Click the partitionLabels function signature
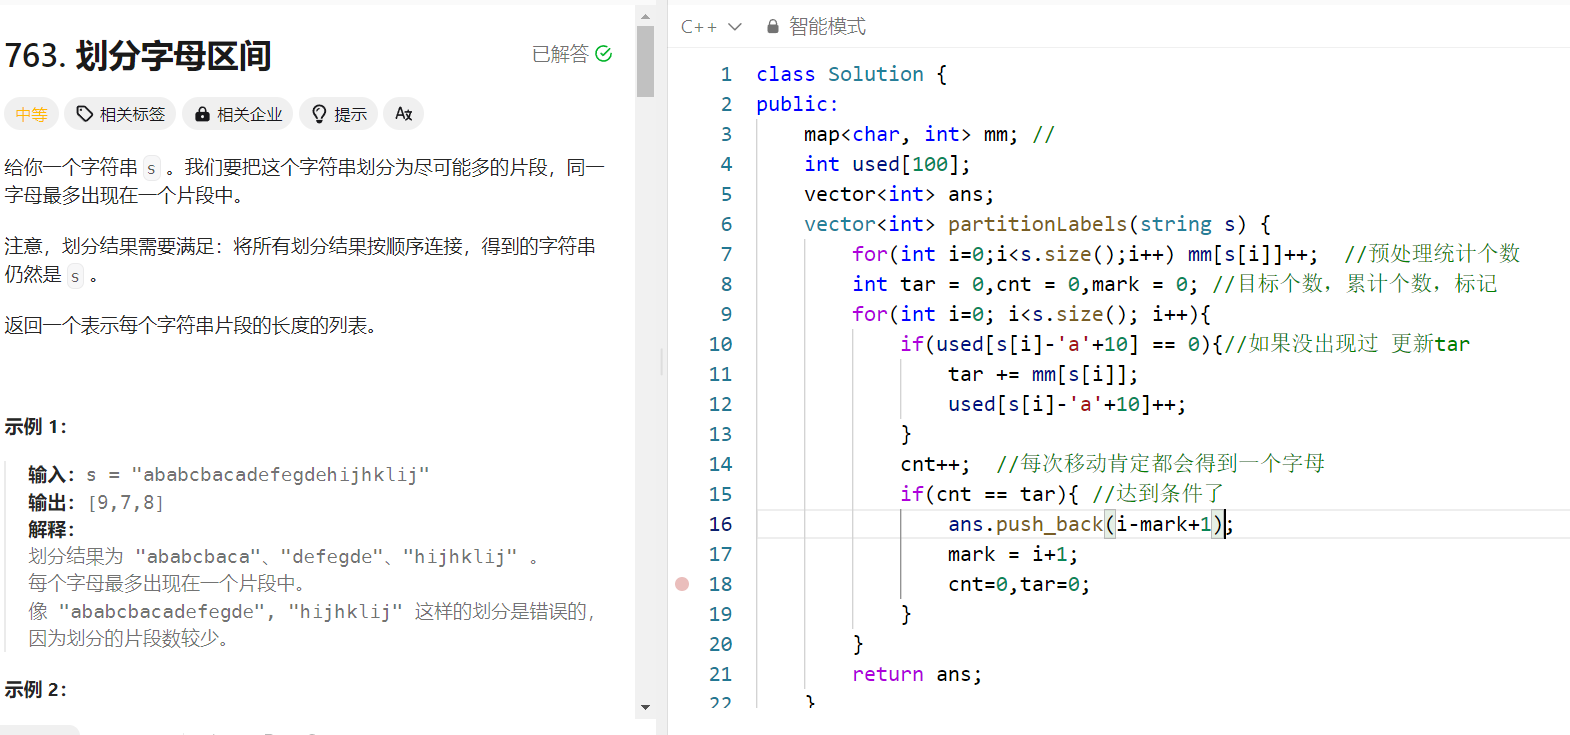This screenshot has width=1570, height=735. [1037, 224]
